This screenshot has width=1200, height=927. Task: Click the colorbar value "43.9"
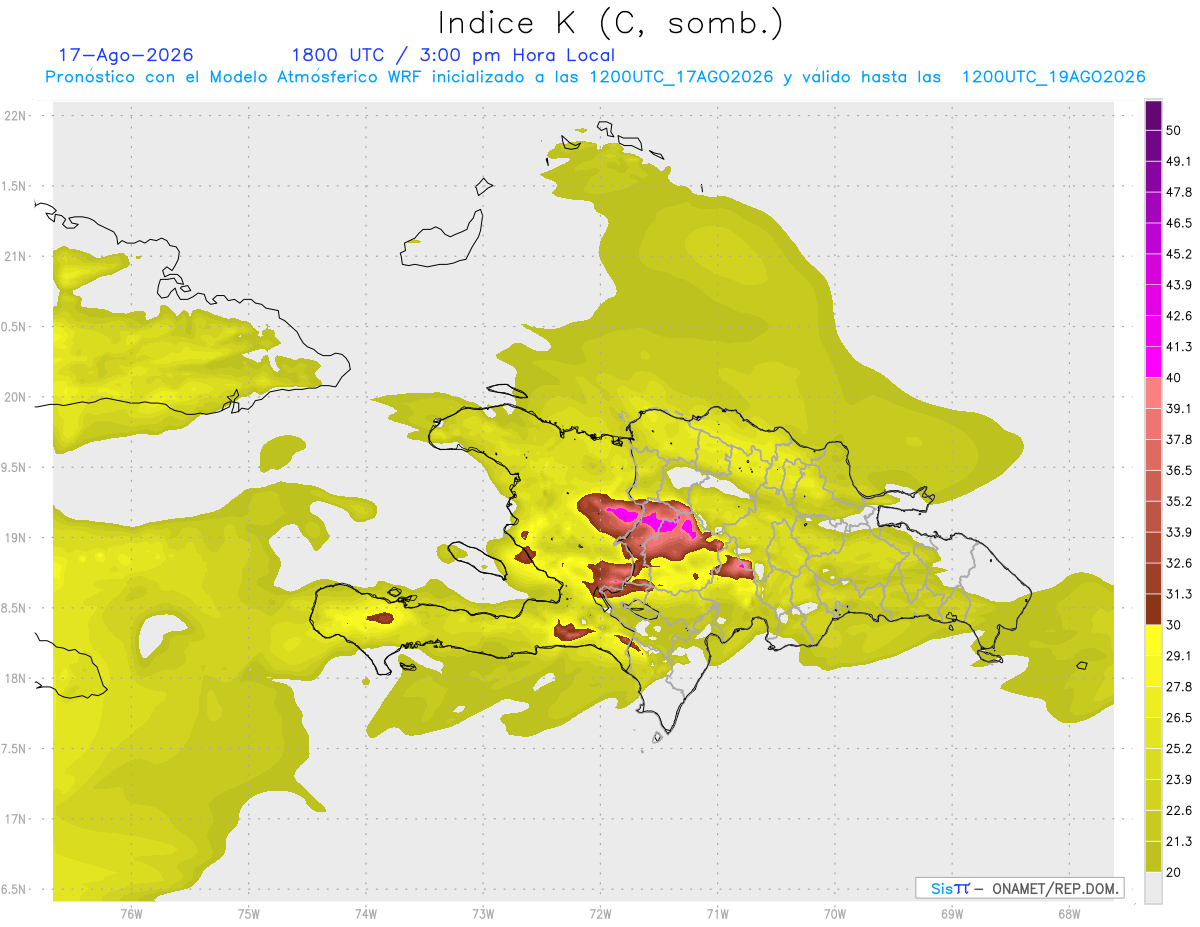point(1179,285)
